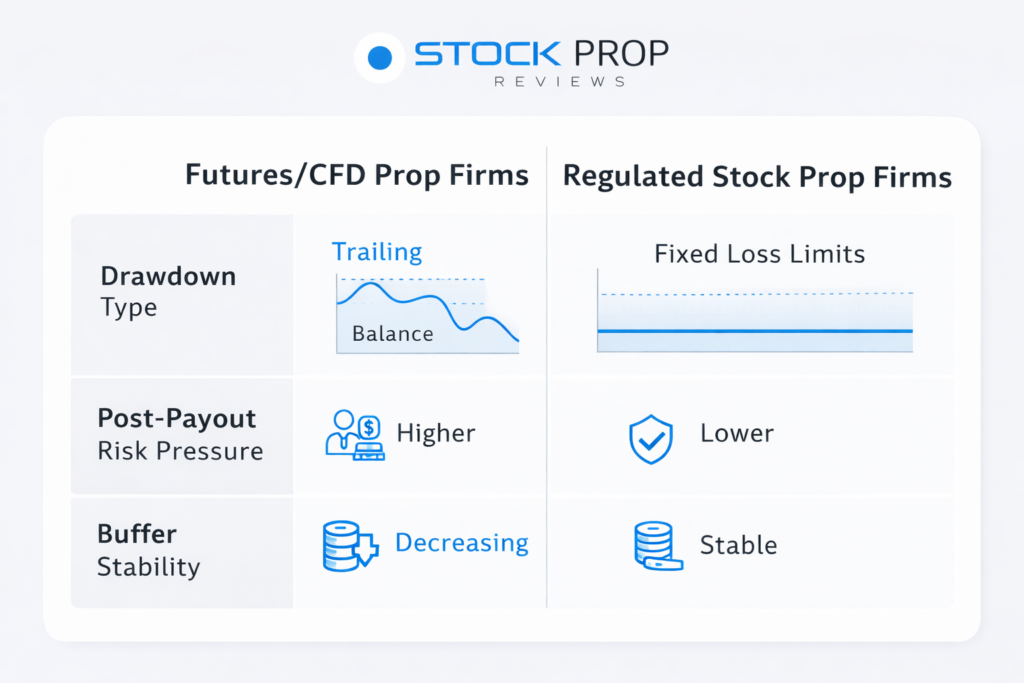Select the Futures/CFD Prop Firms column header
This screenshot has width=1024, height=683.
[357, 176]
